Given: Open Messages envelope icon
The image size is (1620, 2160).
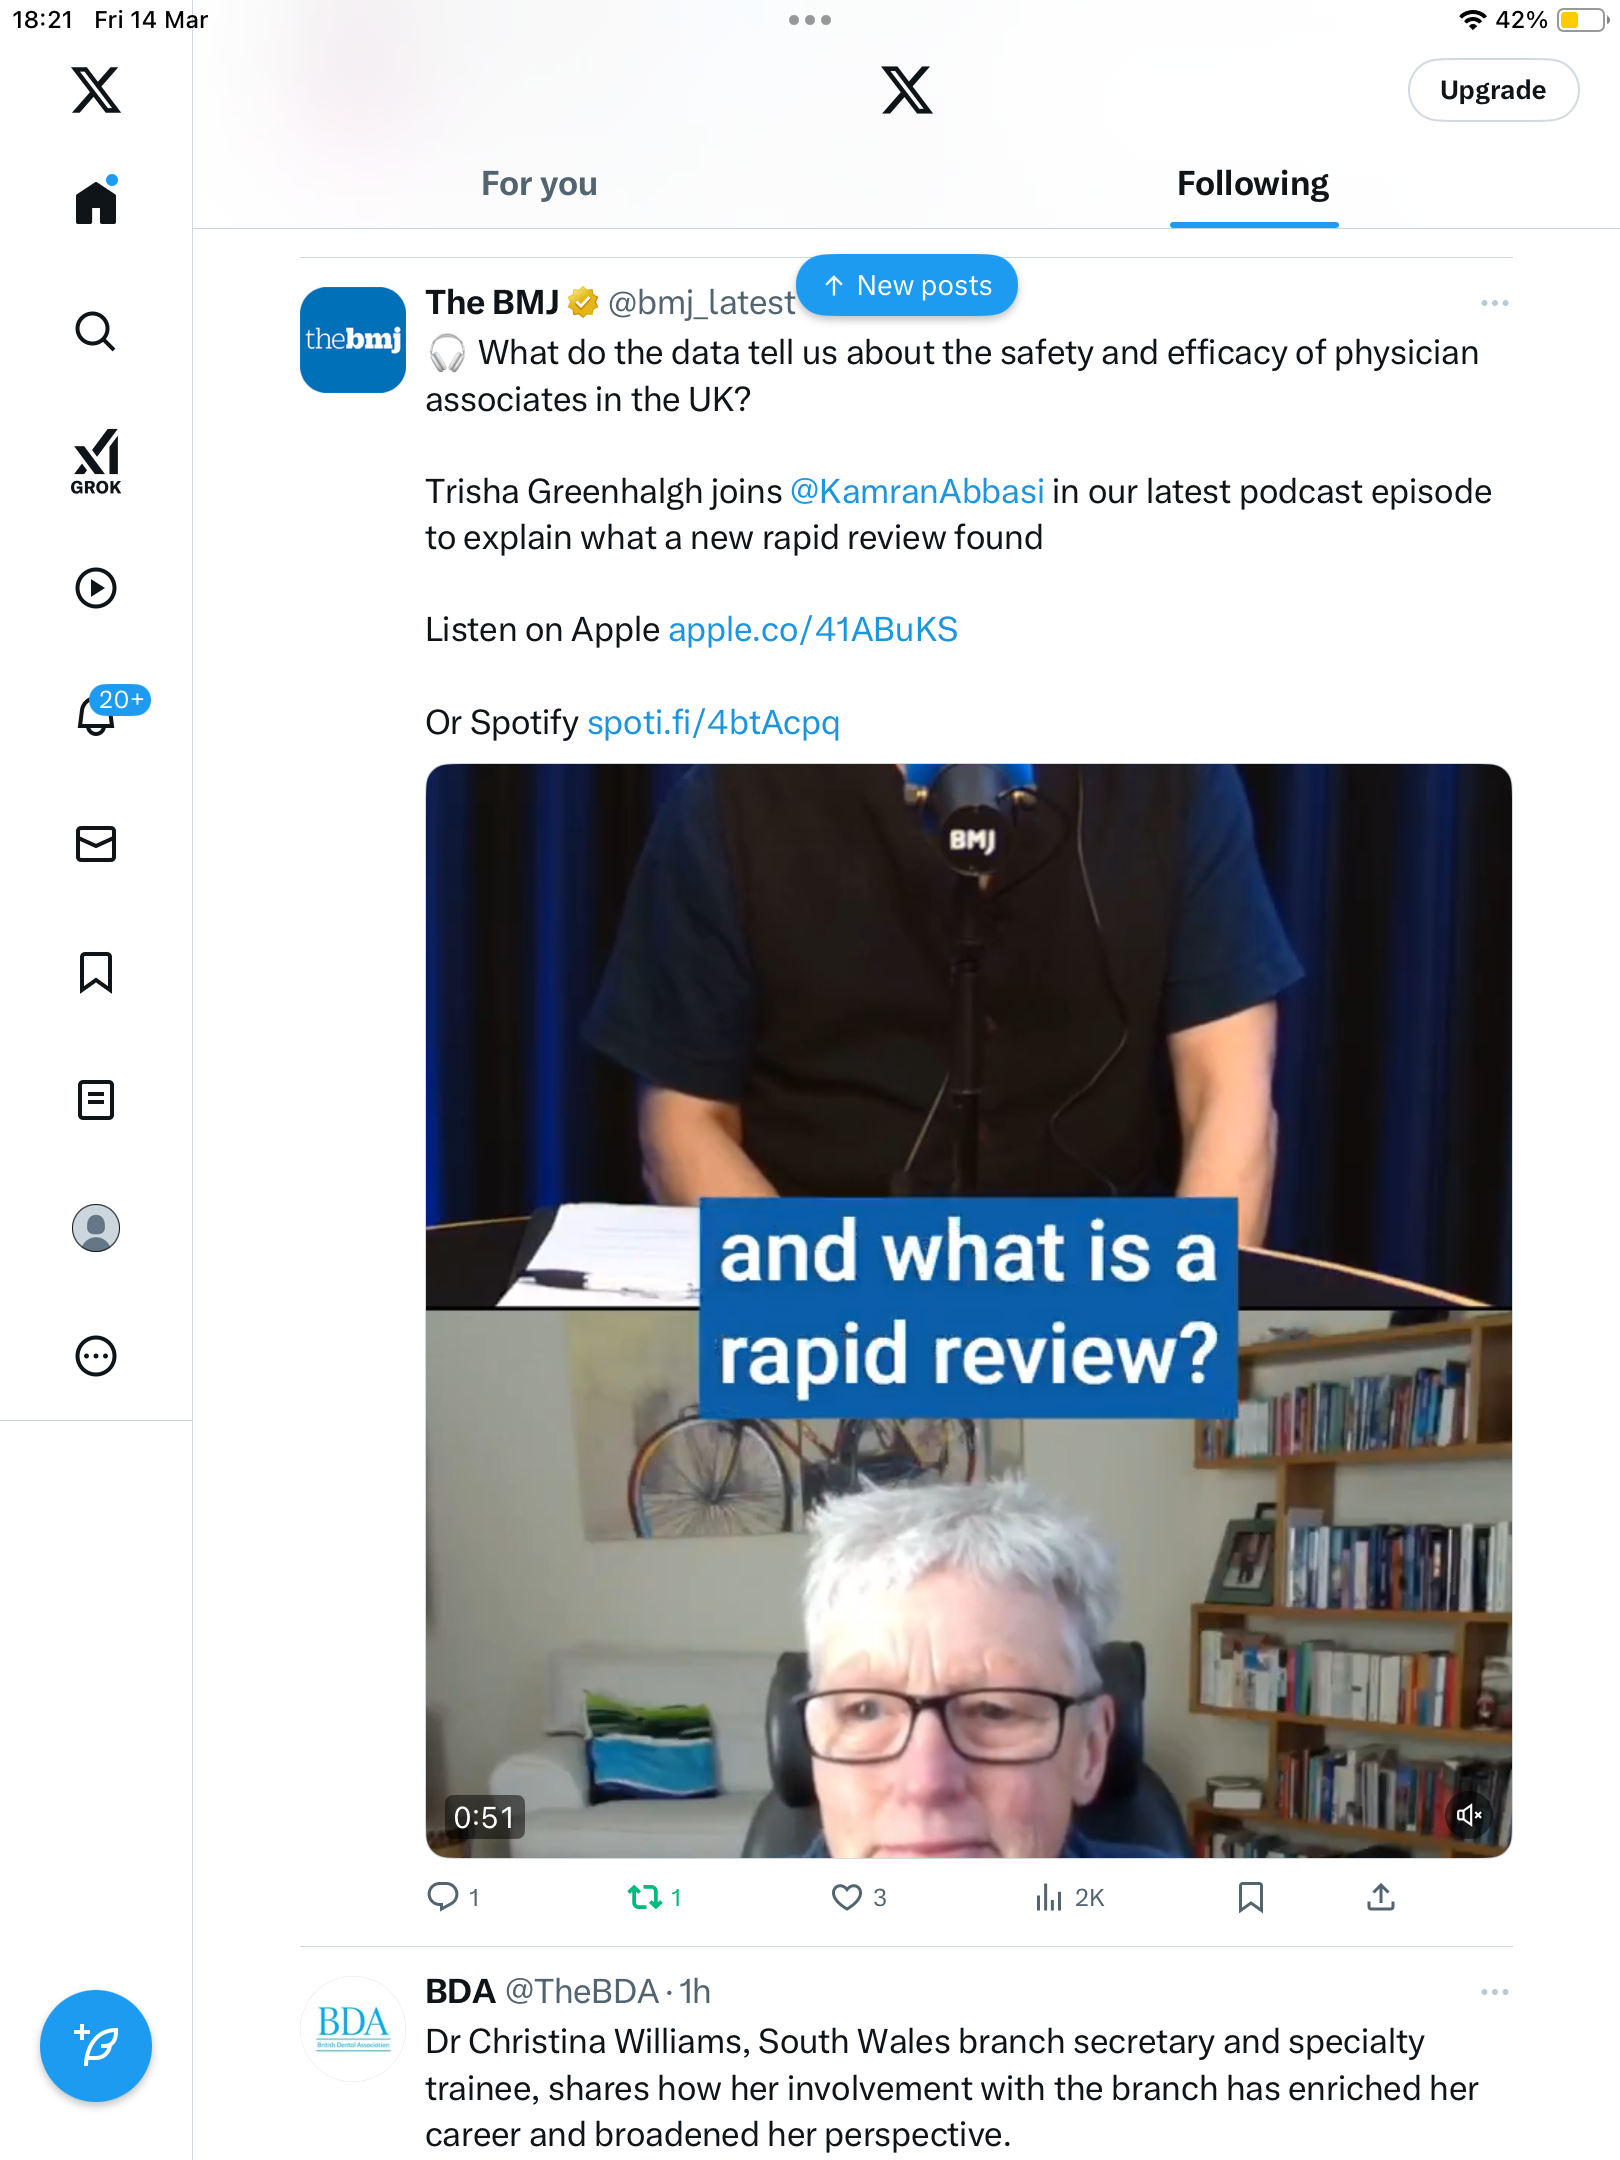Looking at the screenshot, I should click(96, 844).
